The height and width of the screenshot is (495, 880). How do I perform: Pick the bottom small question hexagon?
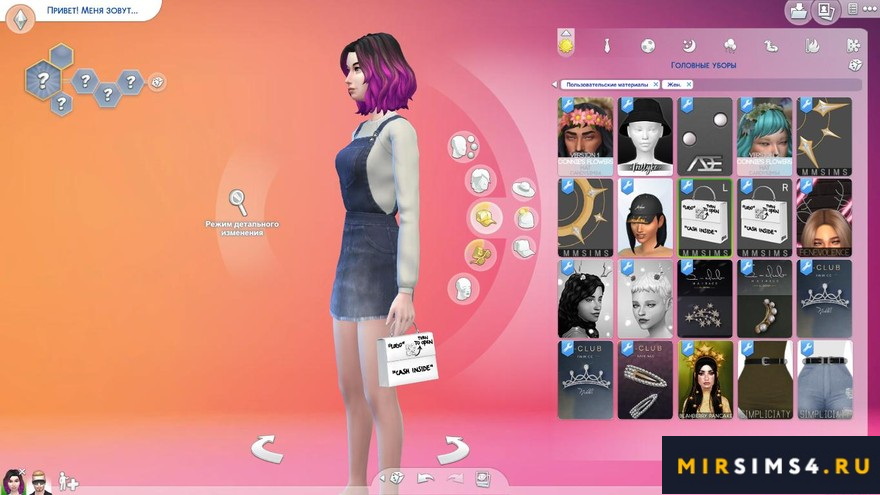(x=61, y=103)
